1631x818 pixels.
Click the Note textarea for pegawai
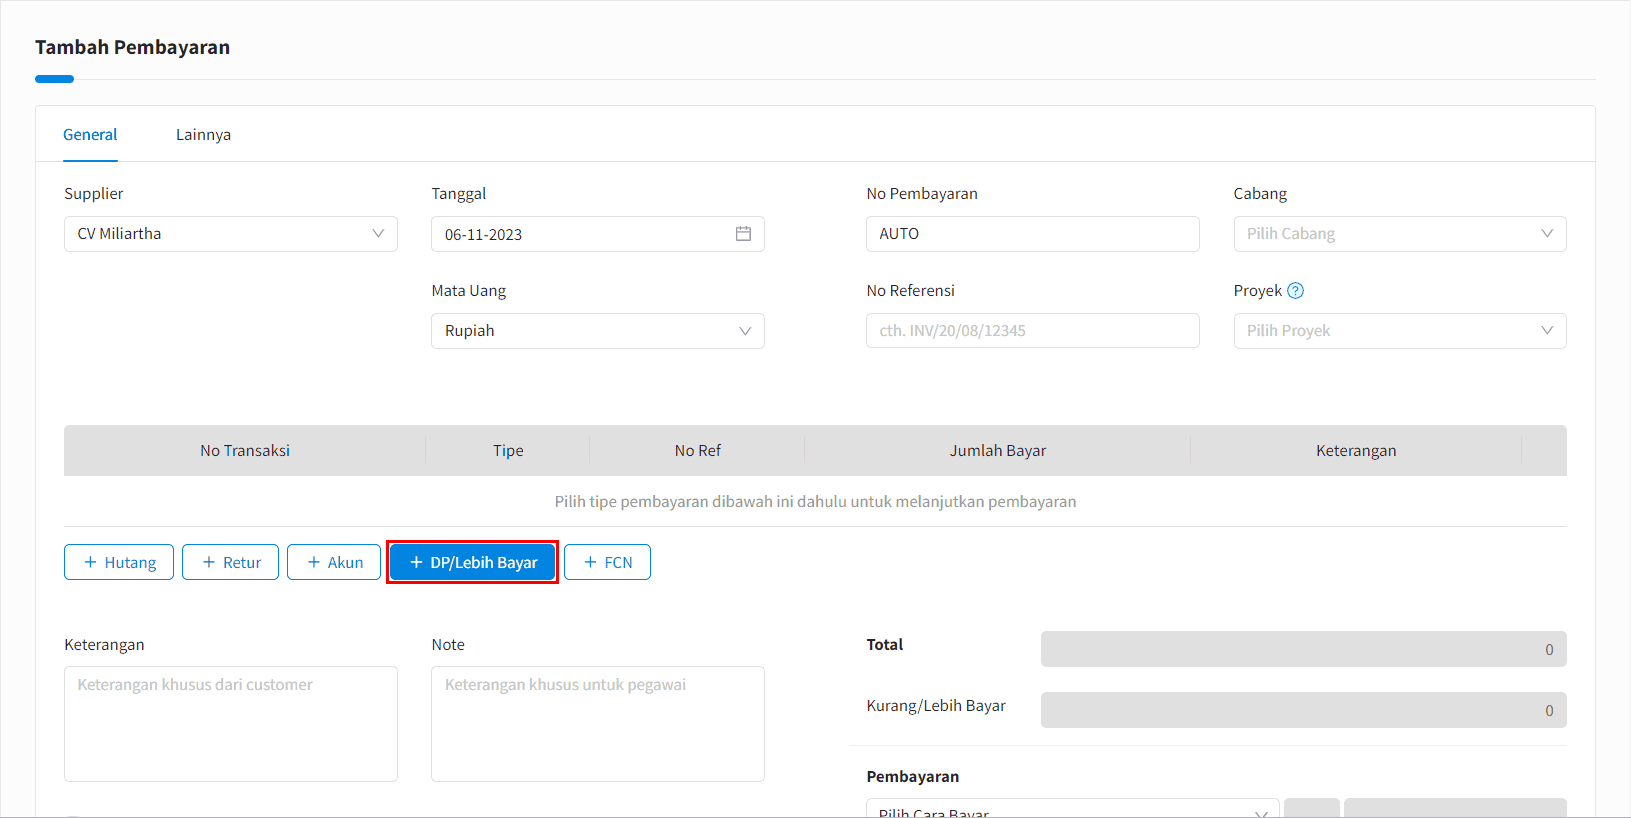pos(597,724)
